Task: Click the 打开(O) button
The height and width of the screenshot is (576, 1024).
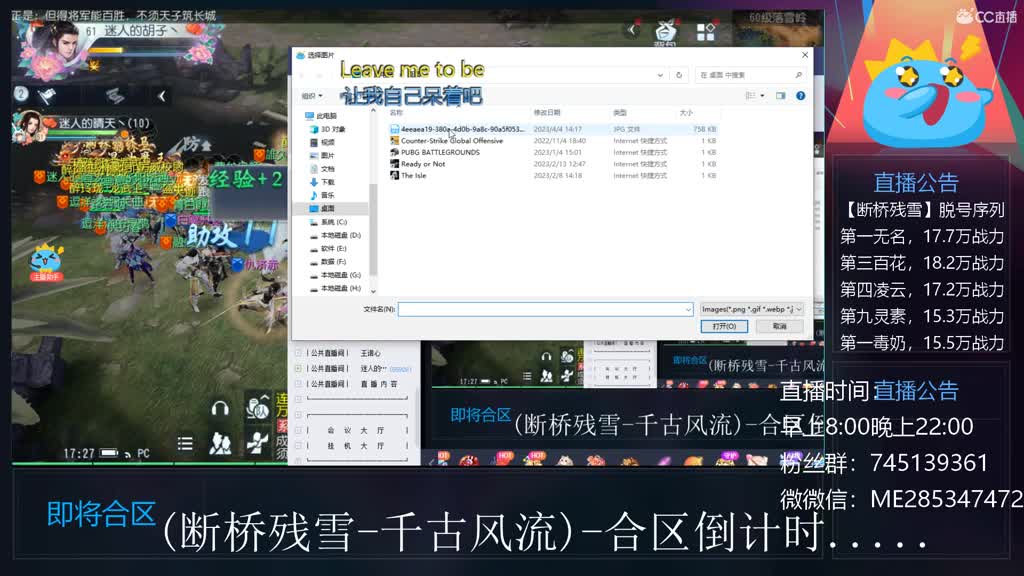Action: click(724, 326)
